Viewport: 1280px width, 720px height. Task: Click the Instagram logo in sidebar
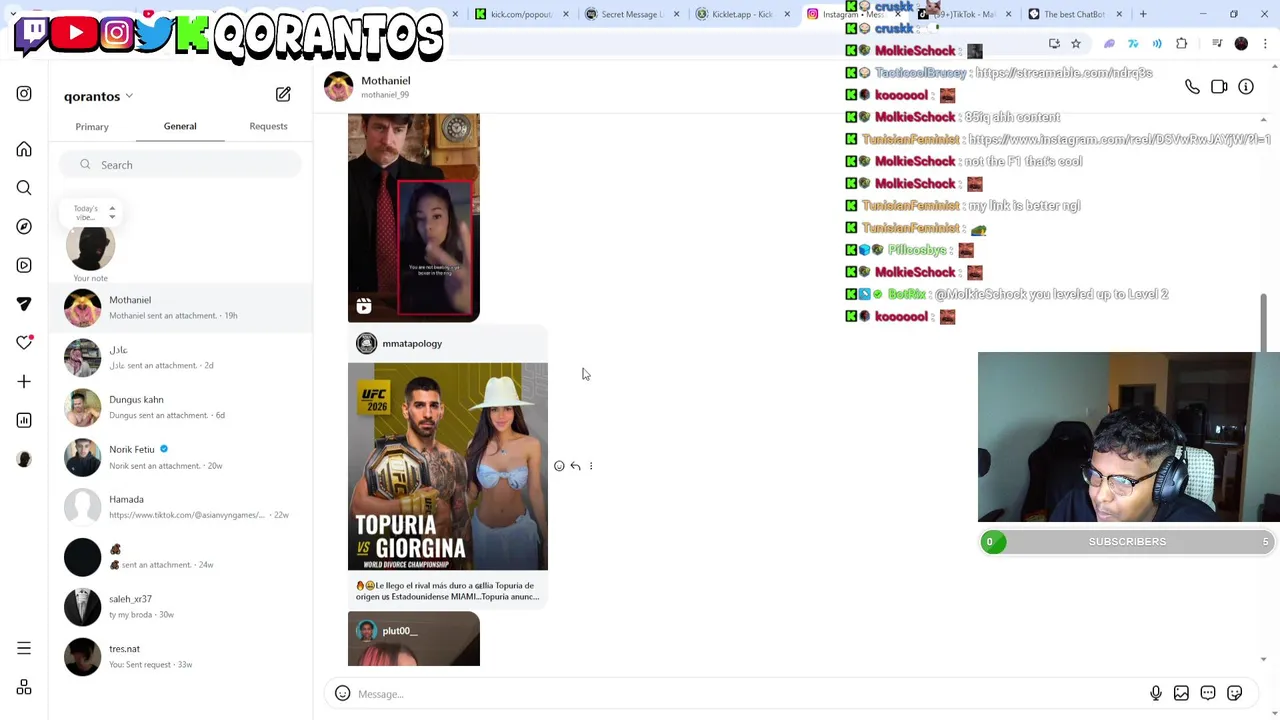coord(24,94)
